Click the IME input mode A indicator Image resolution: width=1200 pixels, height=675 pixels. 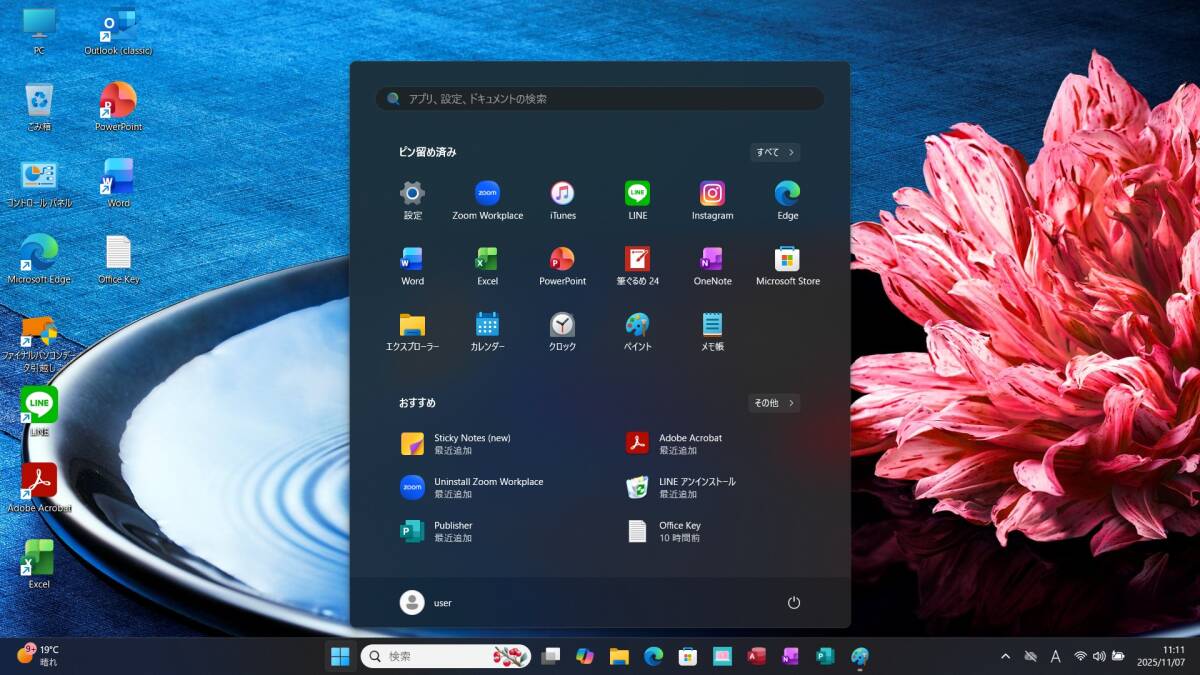click(x=1055, y=656)
